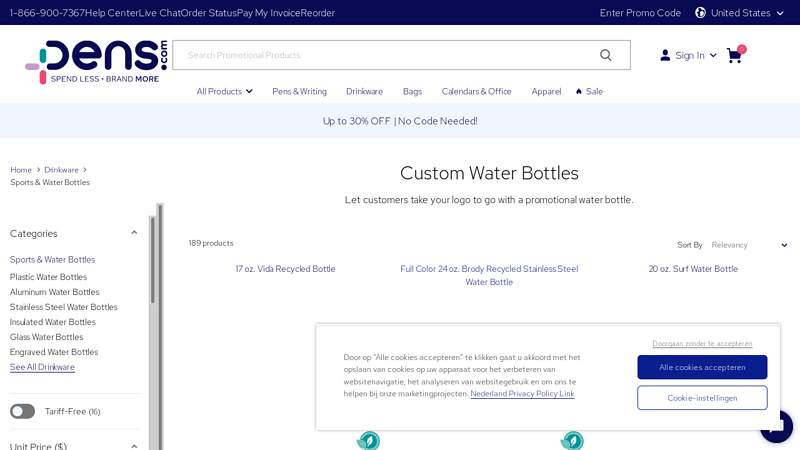Image resolution: width=800 pixels, height=450 pixels.
Task: Open Bags menu
Action: pos(412,91)
